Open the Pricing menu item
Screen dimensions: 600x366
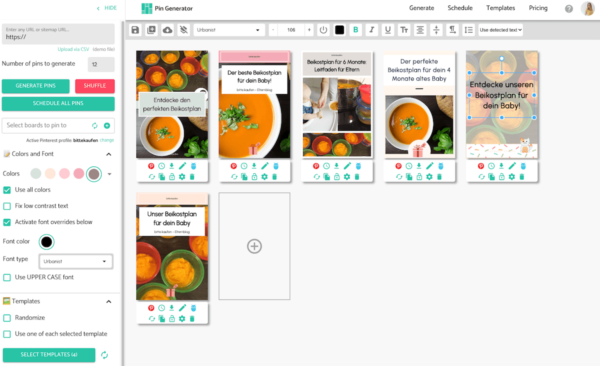coord(538,8)
